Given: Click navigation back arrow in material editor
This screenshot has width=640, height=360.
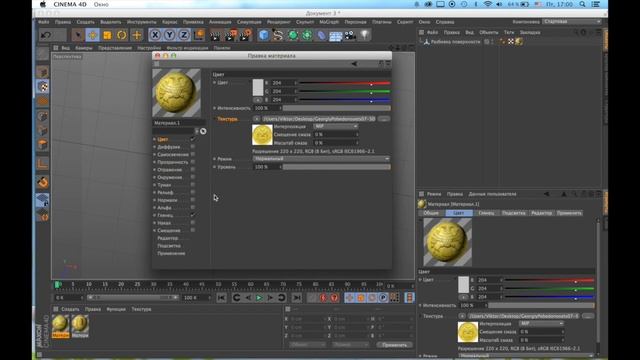Looking at the screenshot, I should click(x=354, y=64).
